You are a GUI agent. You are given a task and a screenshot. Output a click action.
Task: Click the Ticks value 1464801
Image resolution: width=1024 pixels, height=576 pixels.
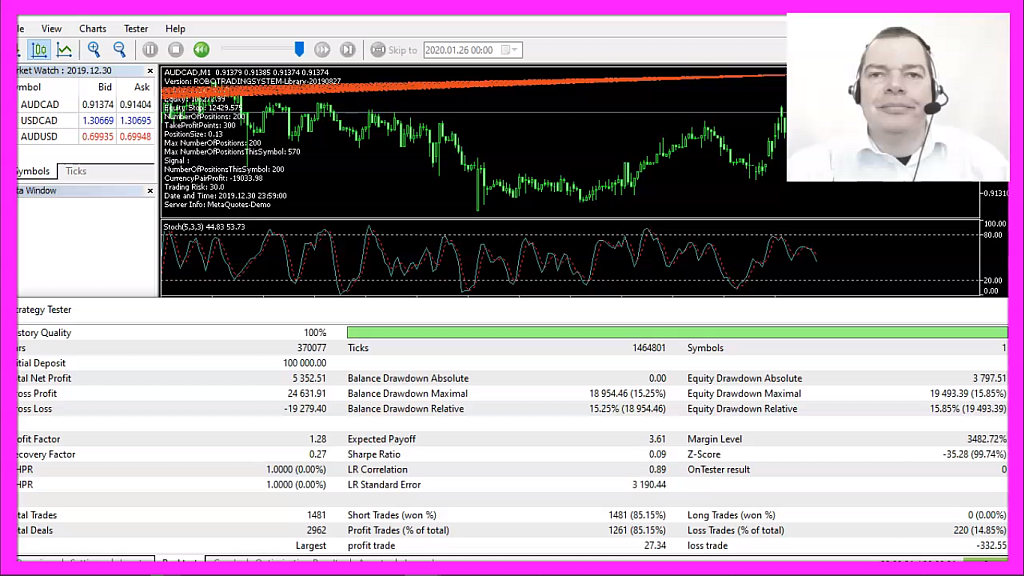click(x=648, y=347)
